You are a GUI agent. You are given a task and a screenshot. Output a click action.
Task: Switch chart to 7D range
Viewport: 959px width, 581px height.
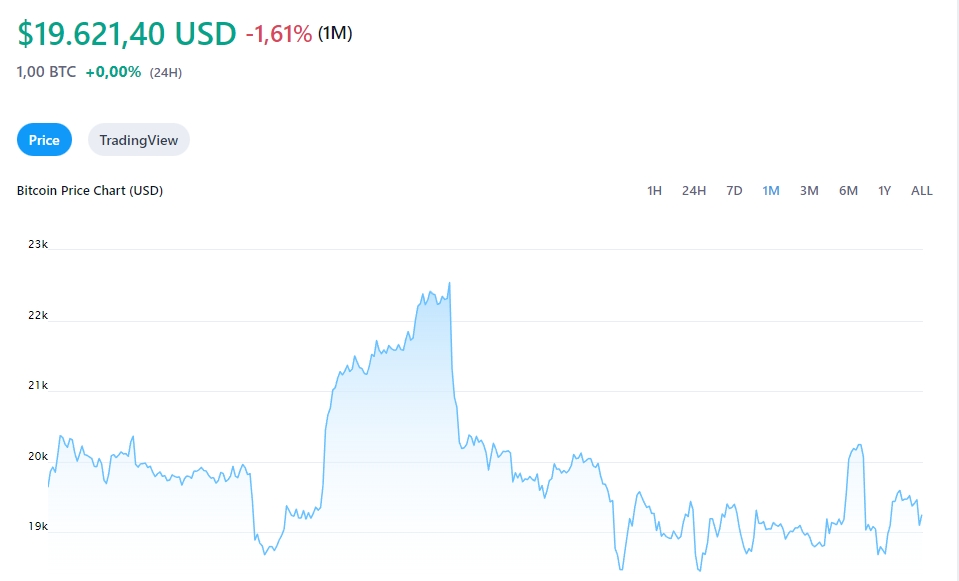tap(734, 191)
